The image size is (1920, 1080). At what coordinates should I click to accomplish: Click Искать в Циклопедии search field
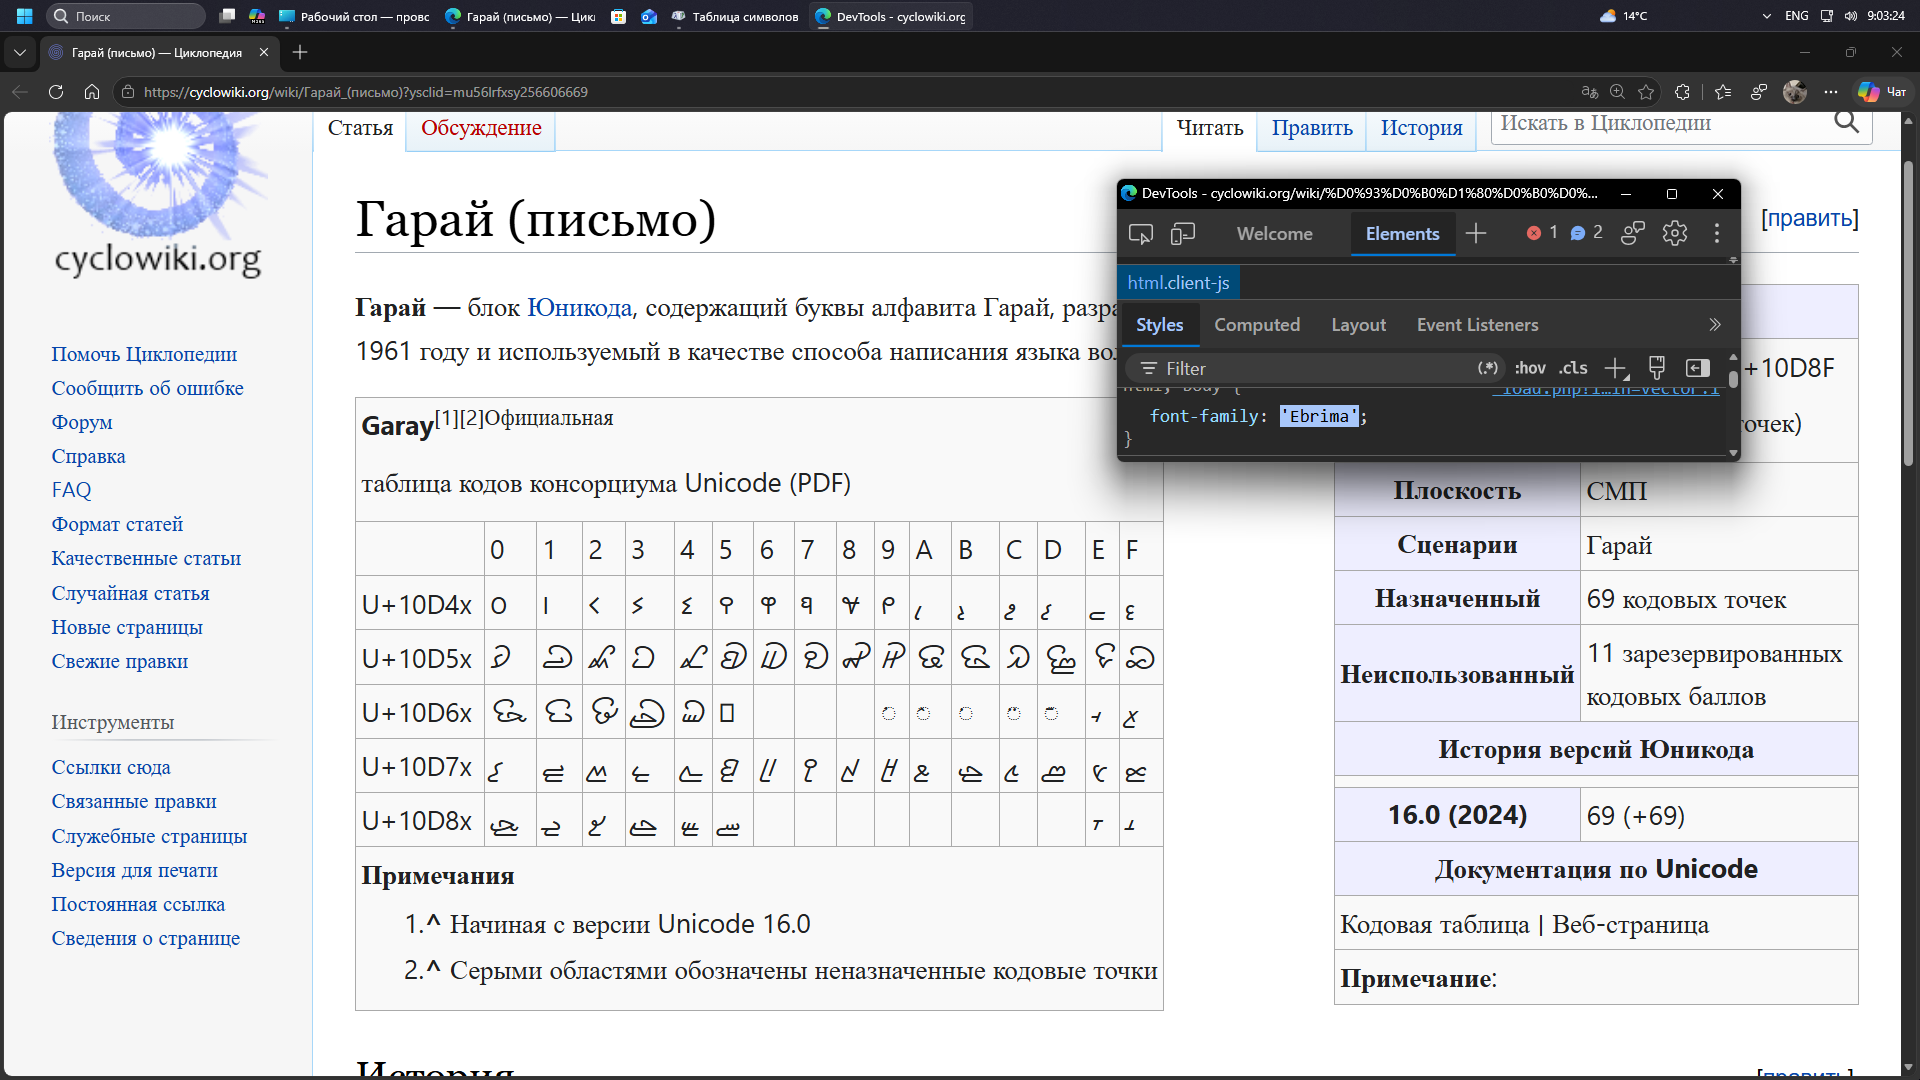[x=1660, y=123]
